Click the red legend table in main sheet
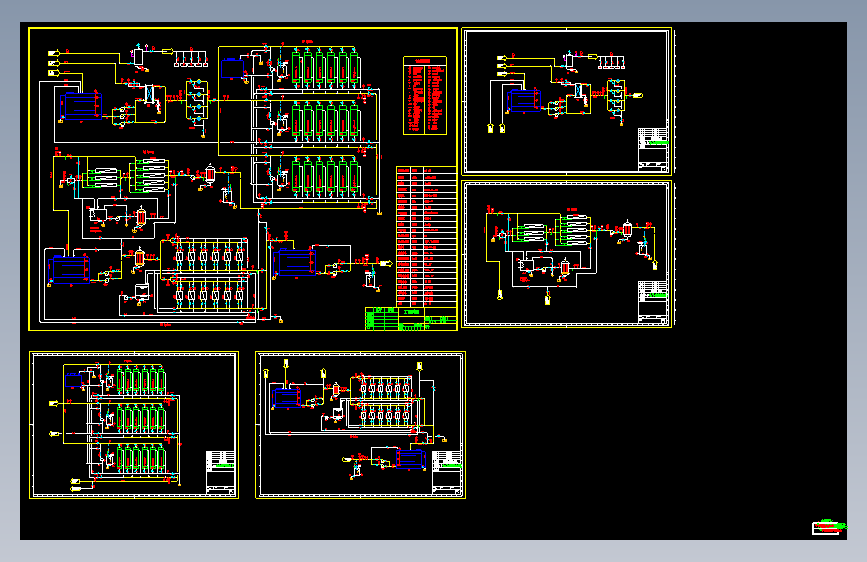 click(x=425, y=95)
